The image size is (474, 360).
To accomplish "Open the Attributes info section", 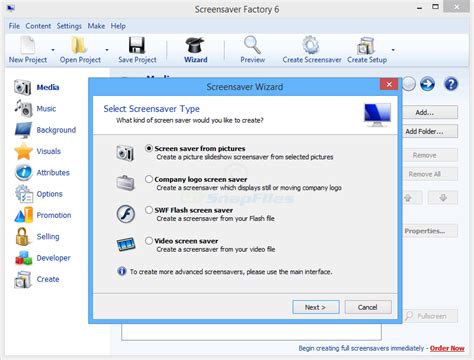I will coord(42,173).
